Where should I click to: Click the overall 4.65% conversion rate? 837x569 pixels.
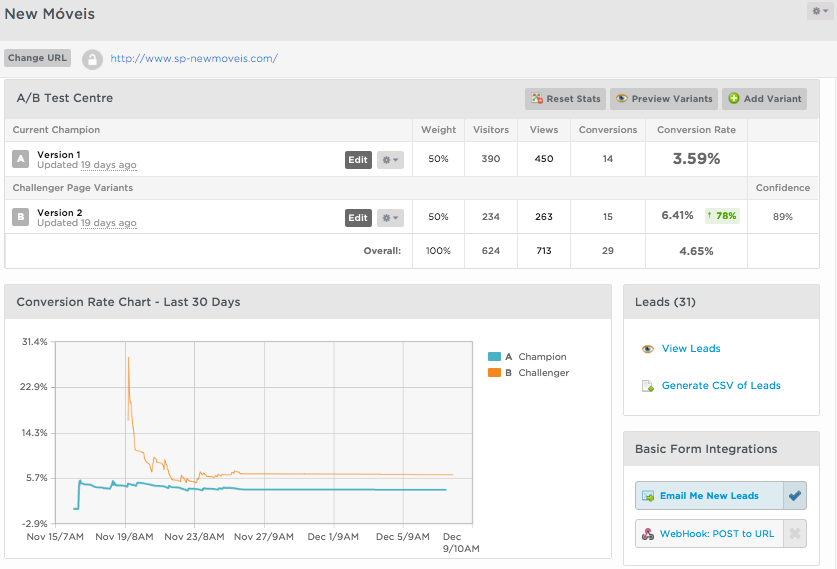[x=696, y=251]
